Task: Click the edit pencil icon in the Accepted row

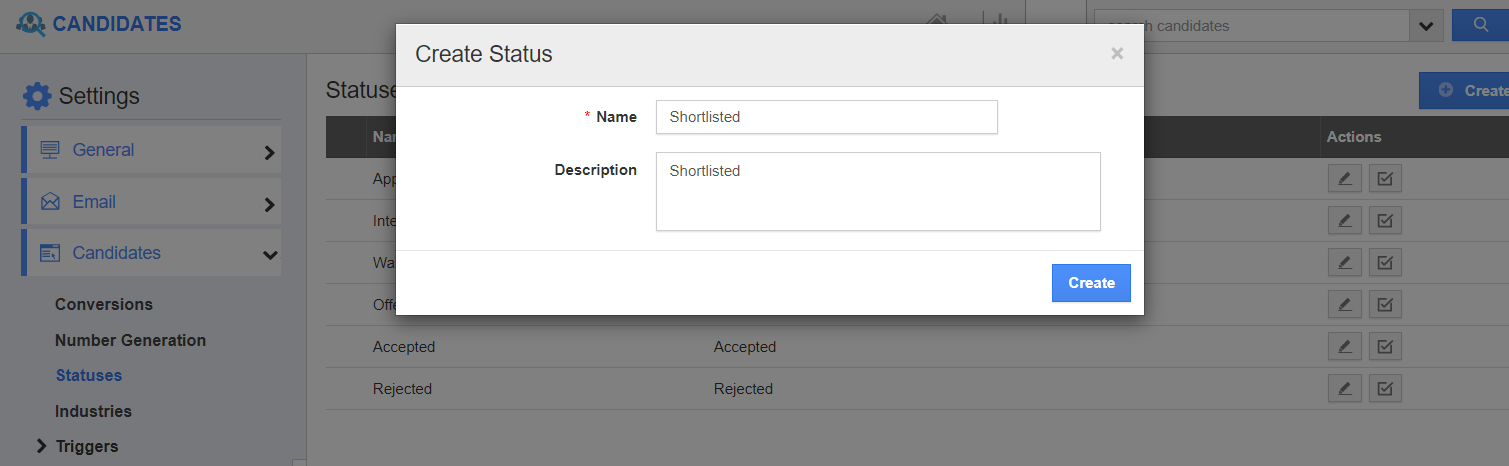Action: [1344, 346]
